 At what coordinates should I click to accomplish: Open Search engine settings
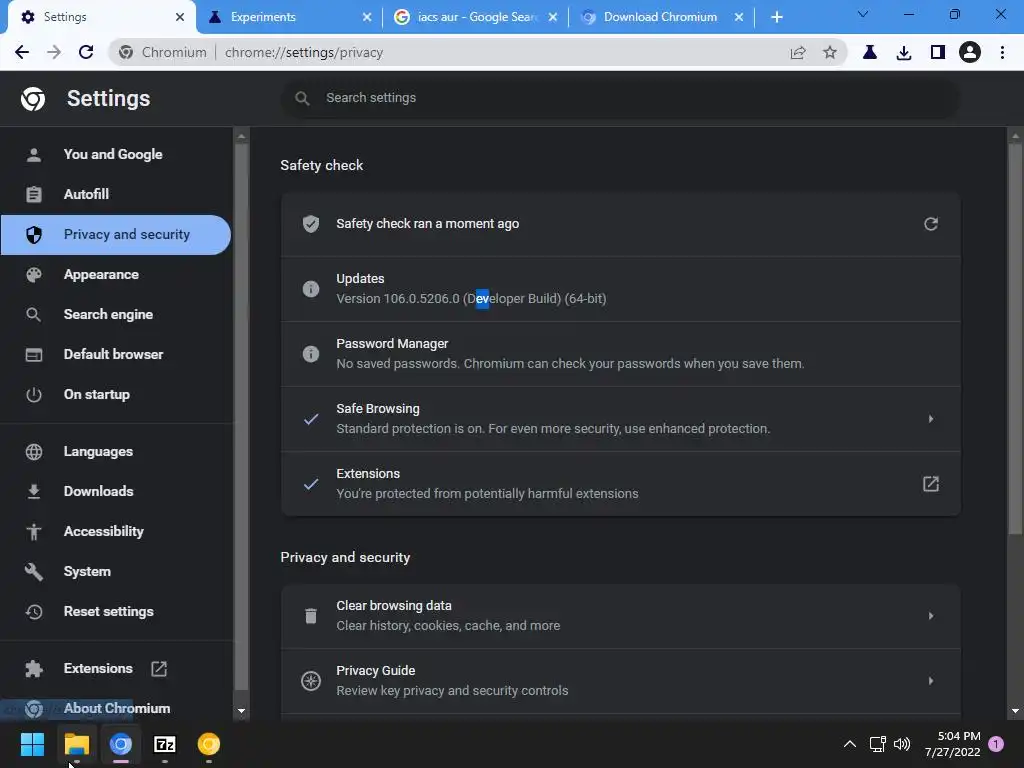115,314
